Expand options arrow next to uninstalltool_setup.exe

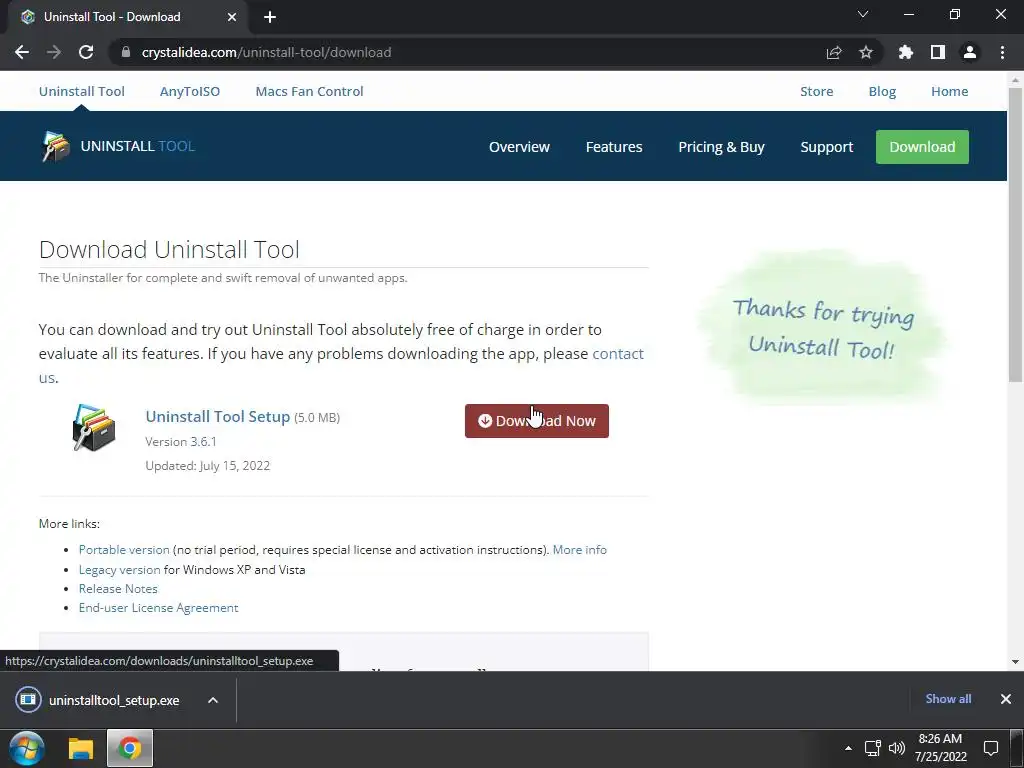click(213, 700)
